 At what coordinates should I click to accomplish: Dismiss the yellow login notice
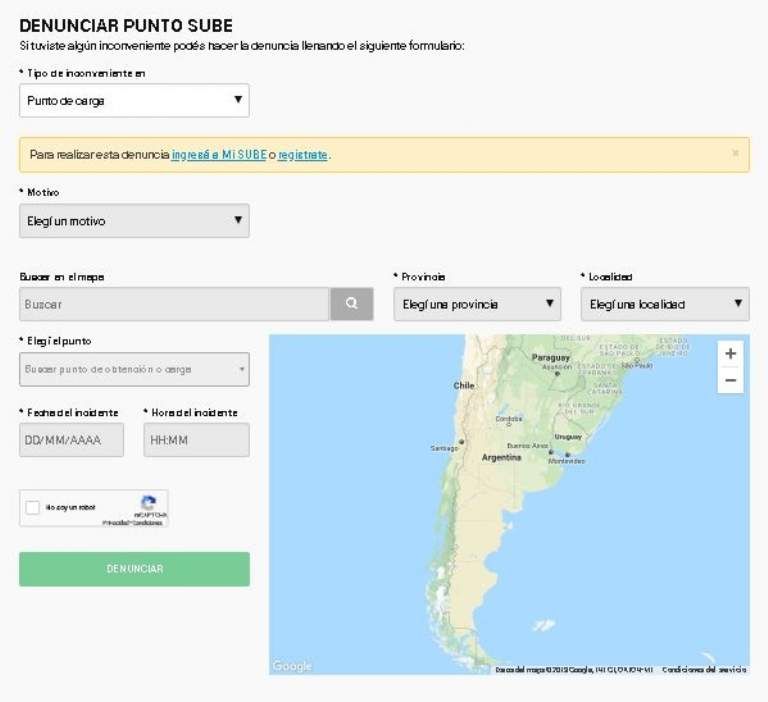[735, 154]
